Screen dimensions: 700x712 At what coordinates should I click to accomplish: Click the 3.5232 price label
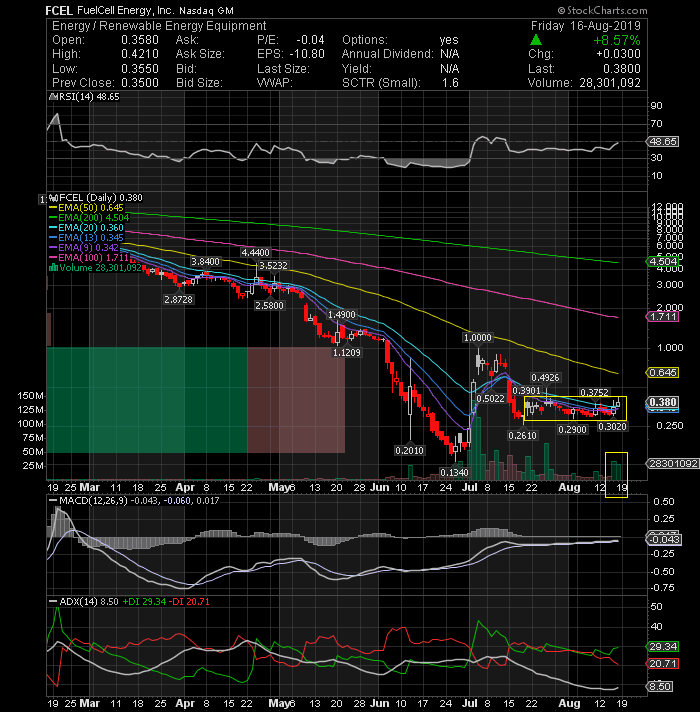pyautogui.click(x=273, y=265)
